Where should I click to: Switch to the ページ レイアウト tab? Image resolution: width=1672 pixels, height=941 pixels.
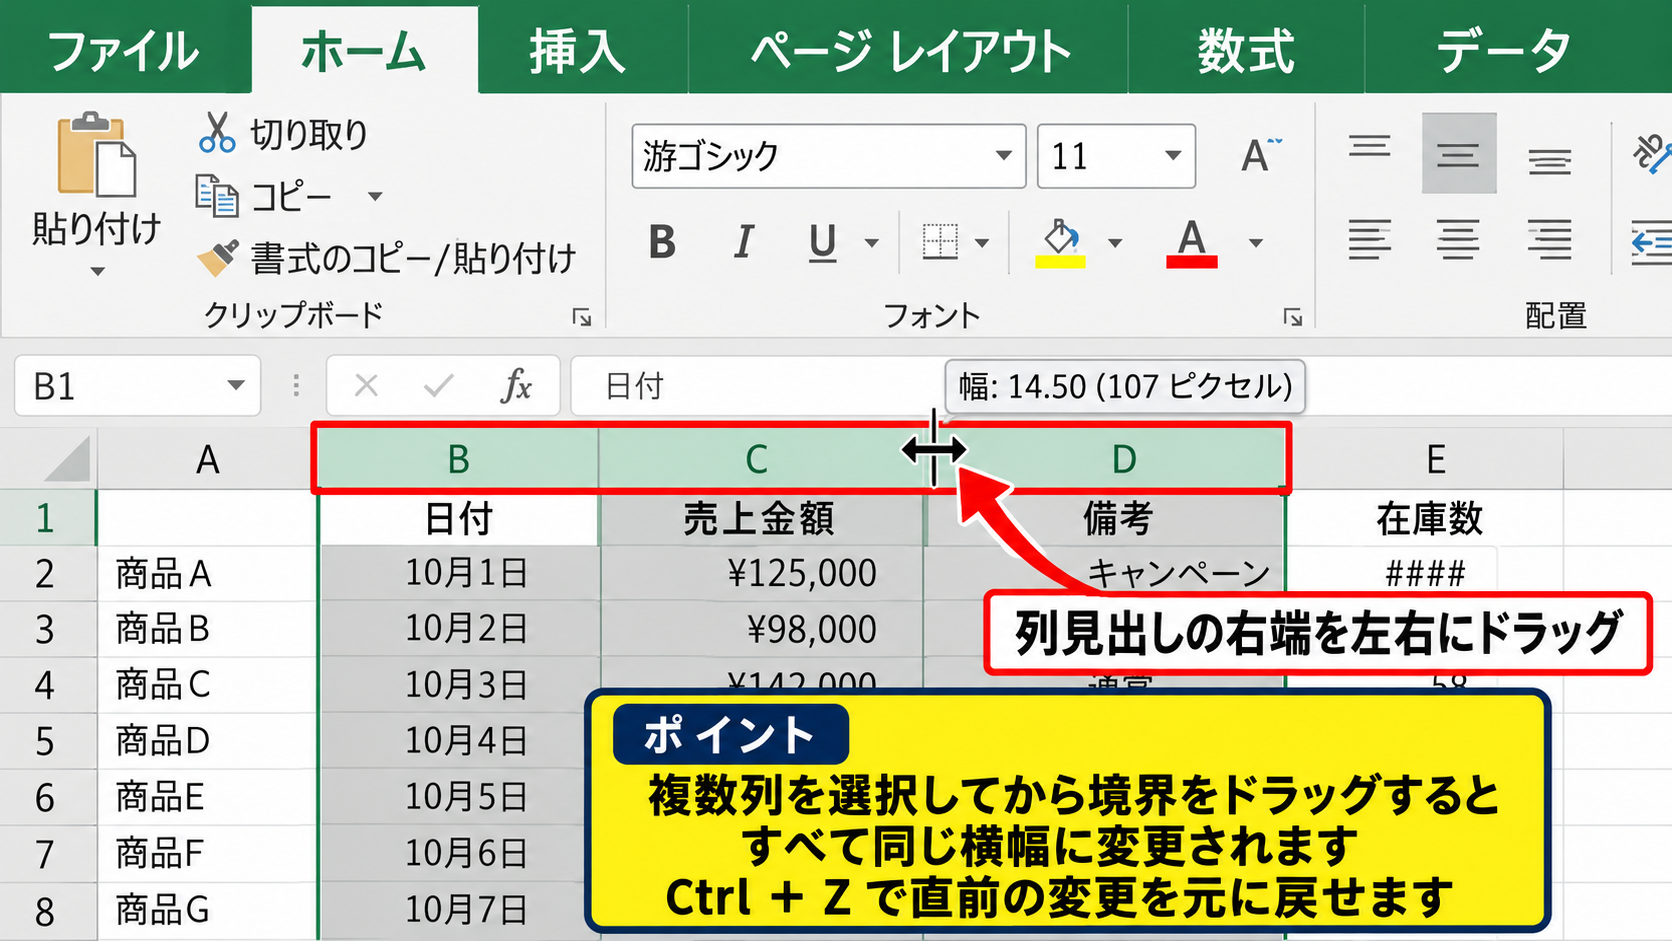(x=910, y=50)
